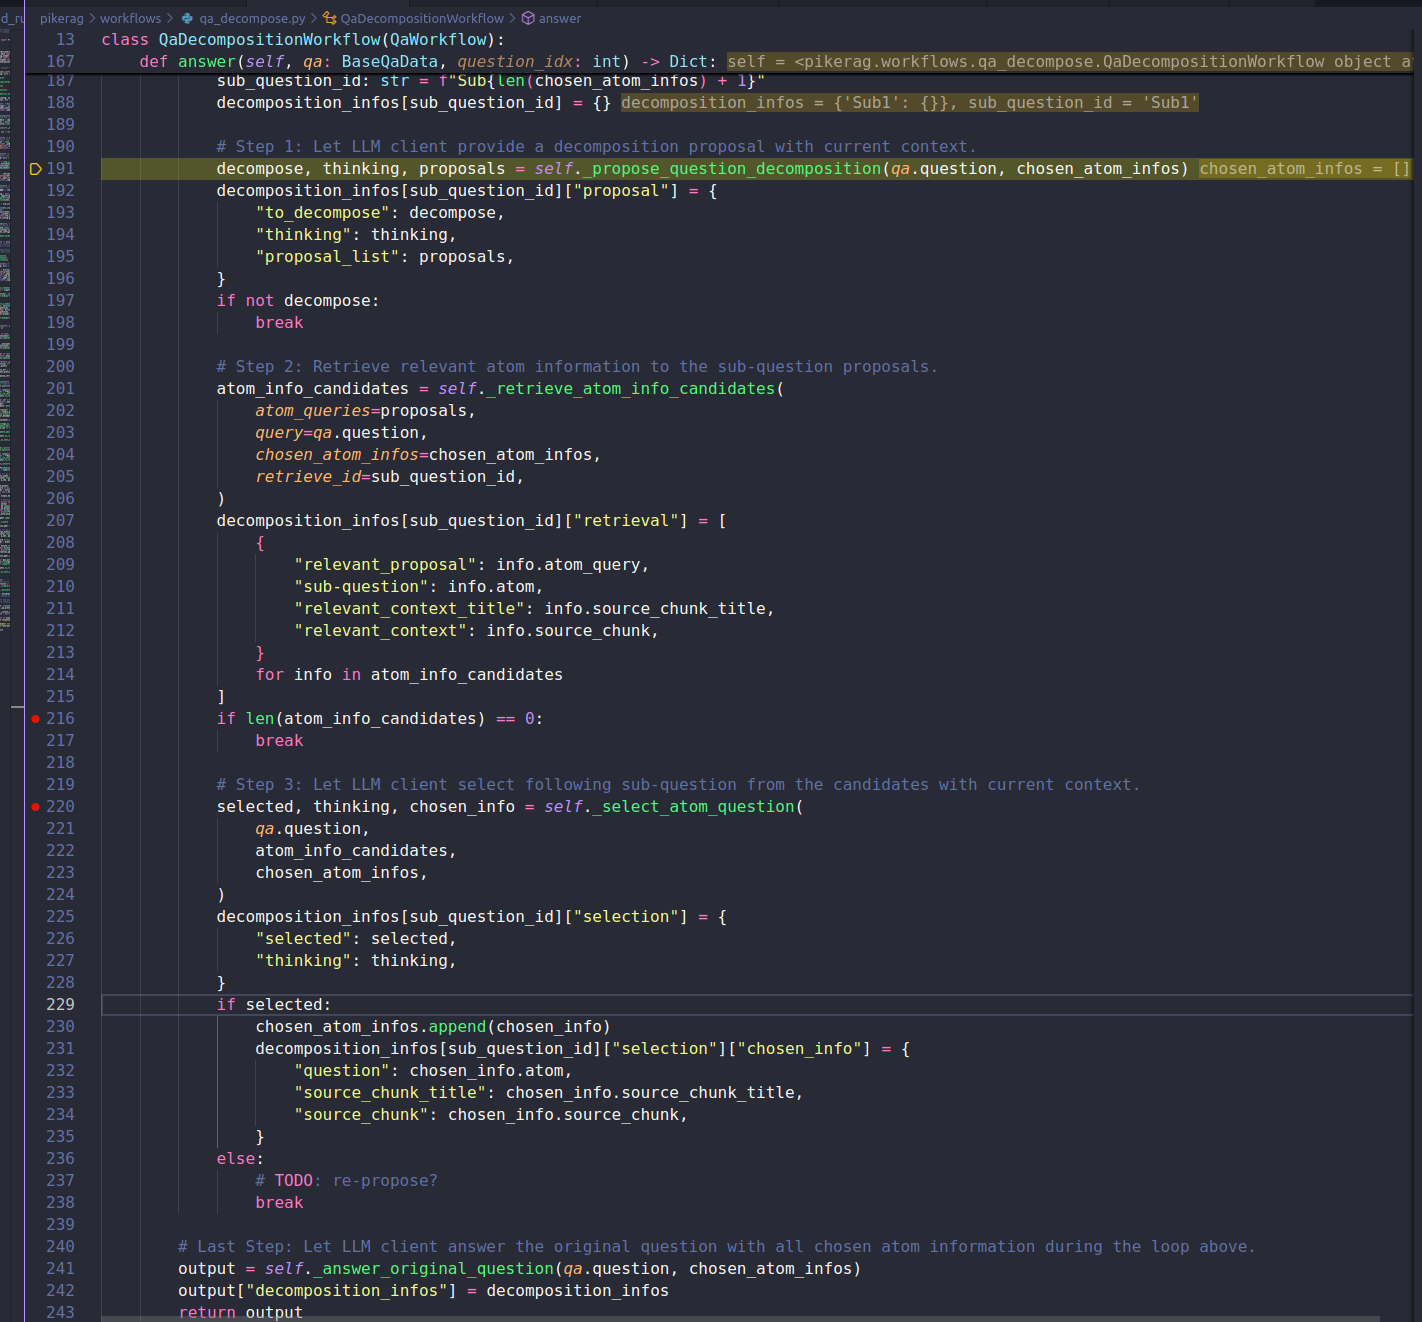
Task: Remove the breakpoint dot at line 216
Action: [35, 719]
